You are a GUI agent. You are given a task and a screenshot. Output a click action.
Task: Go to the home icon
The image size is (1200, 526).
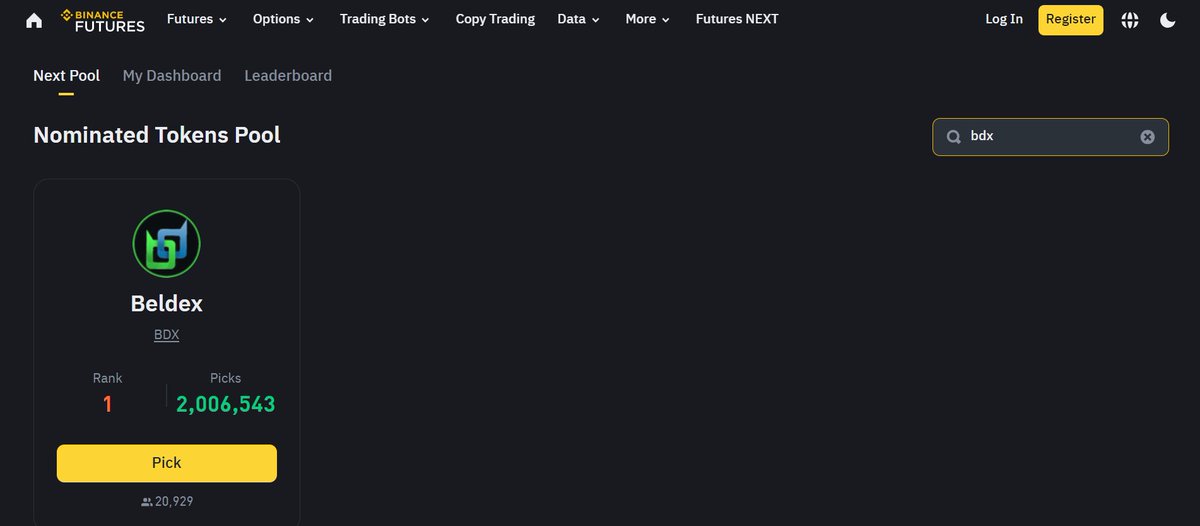(x=34, y=20)
